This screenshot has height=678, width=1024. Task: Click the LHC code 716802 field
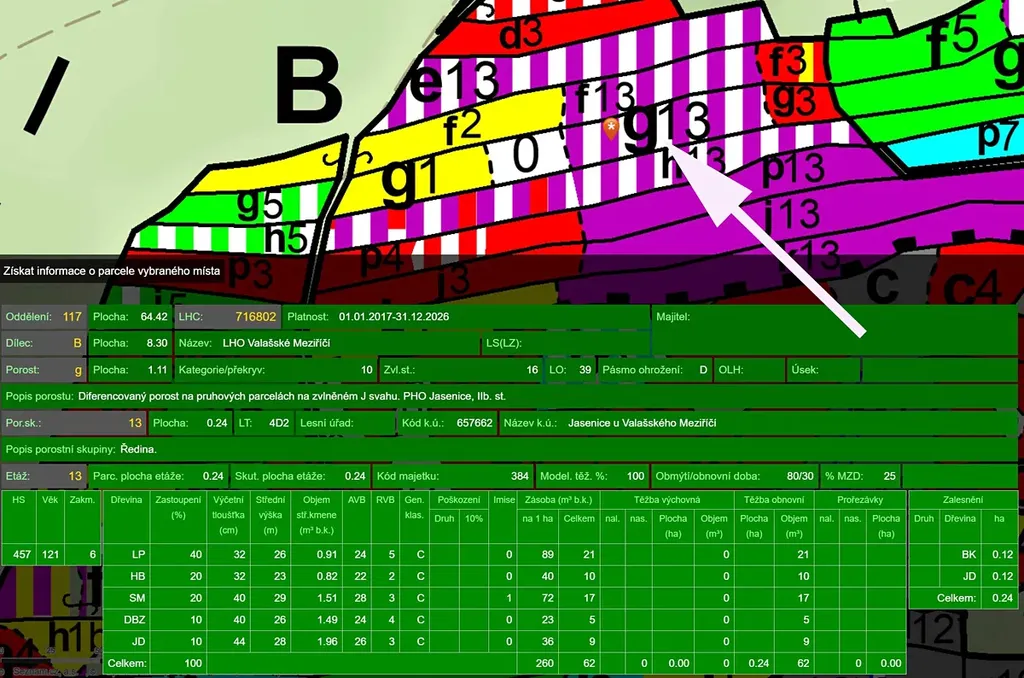255,316
